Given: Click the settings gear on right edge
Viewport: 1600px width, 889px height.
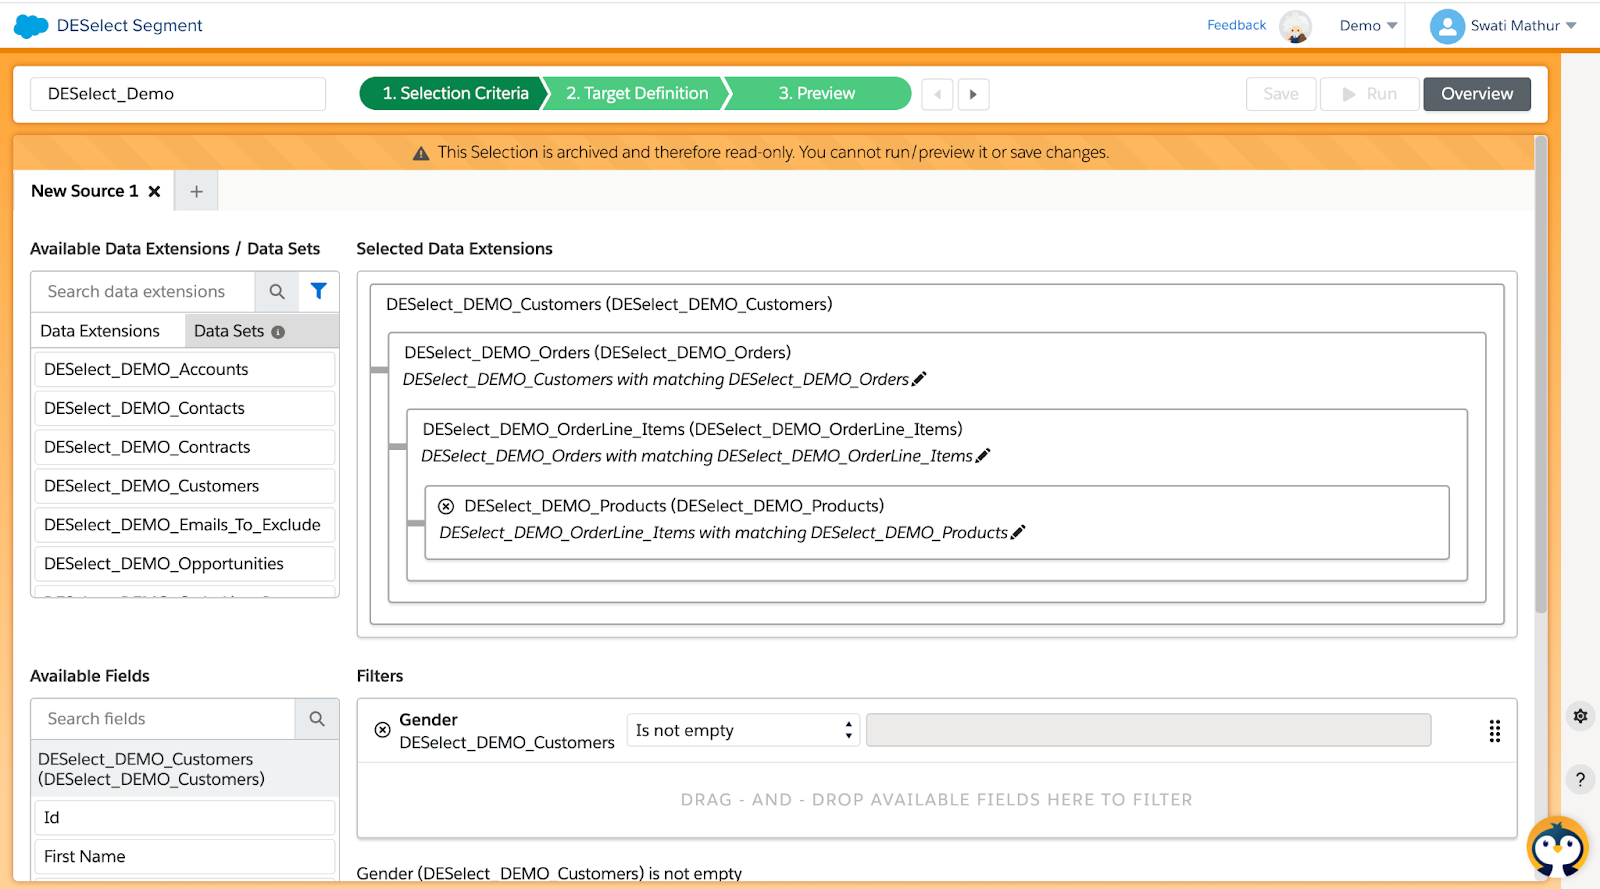Looking at the screenshot, I should click(x=1580, y=716).
